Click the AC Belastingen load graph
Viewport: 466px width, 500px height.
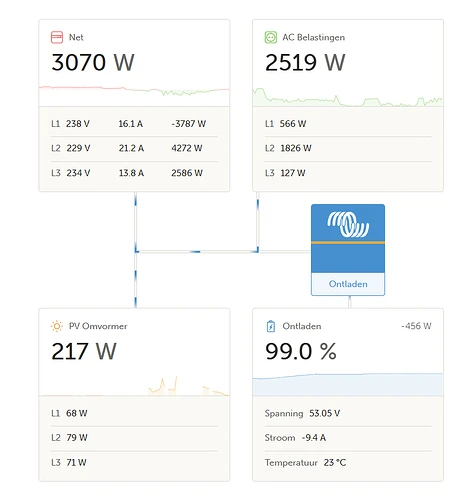348,97
